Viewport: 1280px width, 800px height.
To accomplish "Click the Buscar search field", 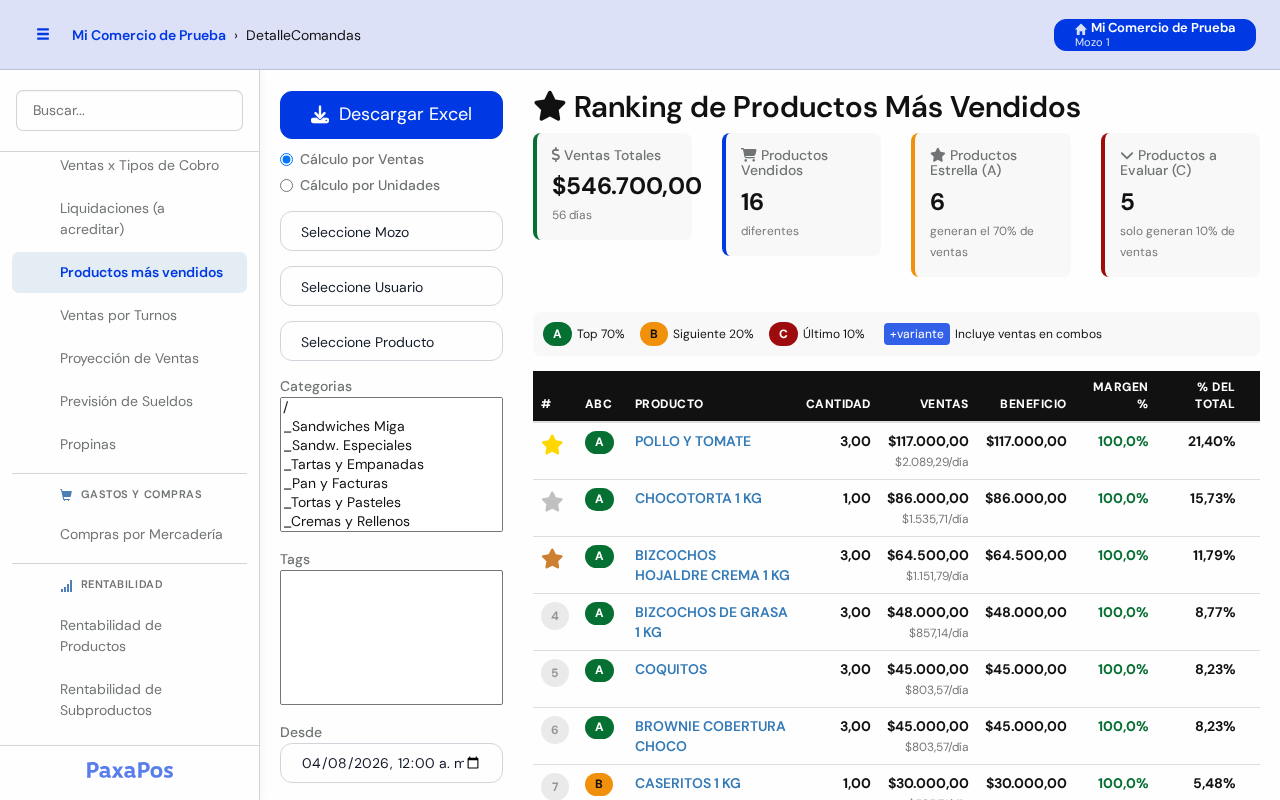I will [x=130, y=110].
